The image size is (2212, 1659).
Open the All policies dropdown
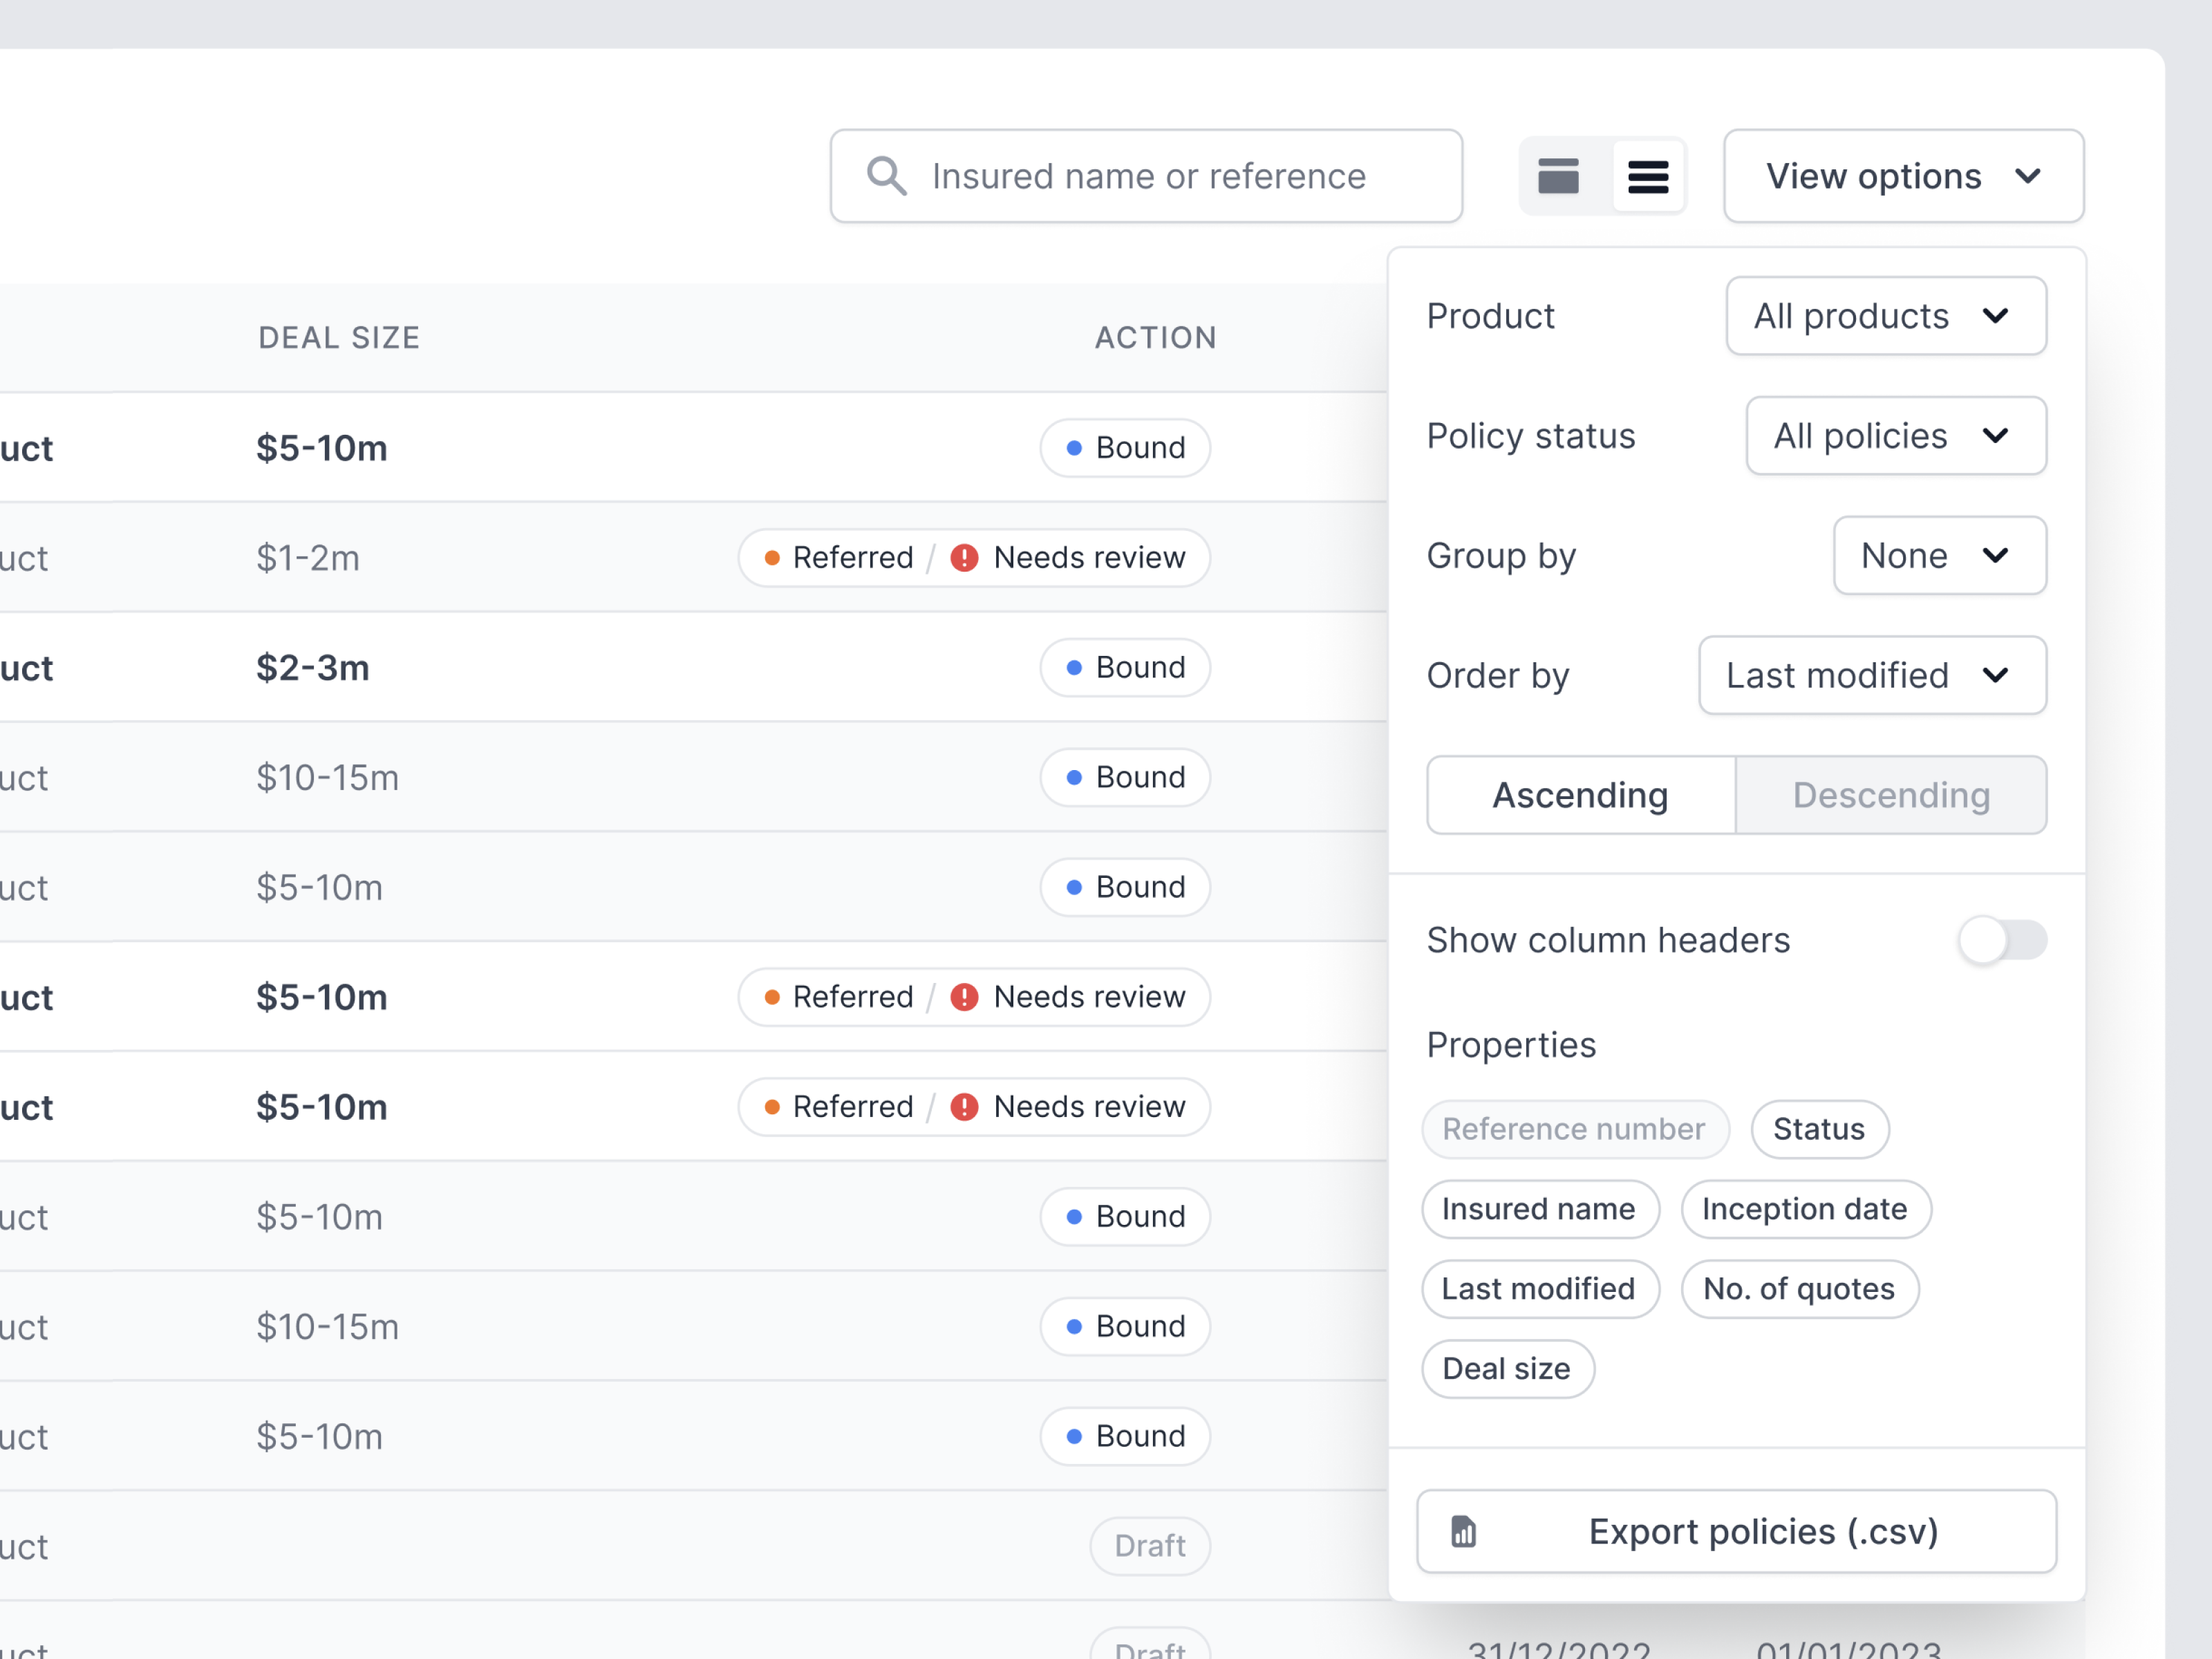tap(1895, 436)
